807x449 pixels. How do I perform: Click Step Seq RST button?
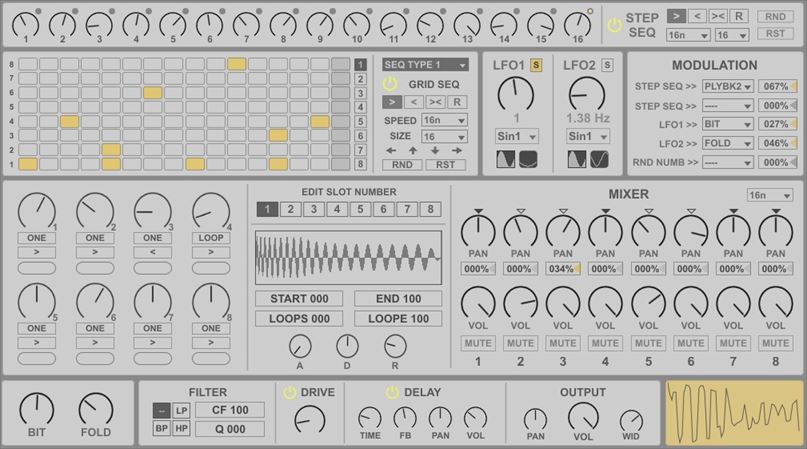pyautogui.click(x=774, y=34)
